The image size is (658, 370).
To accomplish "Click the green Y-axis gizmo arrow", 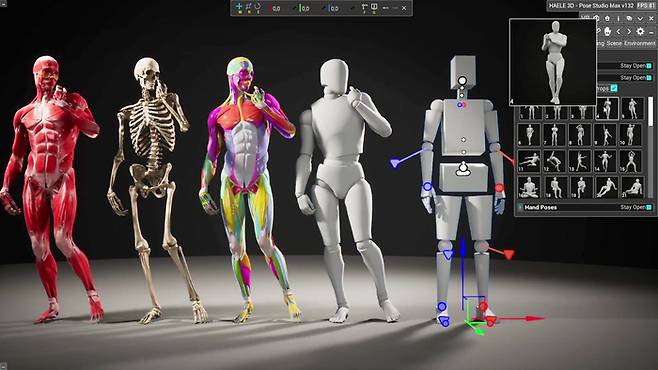I will click(478, 331).
